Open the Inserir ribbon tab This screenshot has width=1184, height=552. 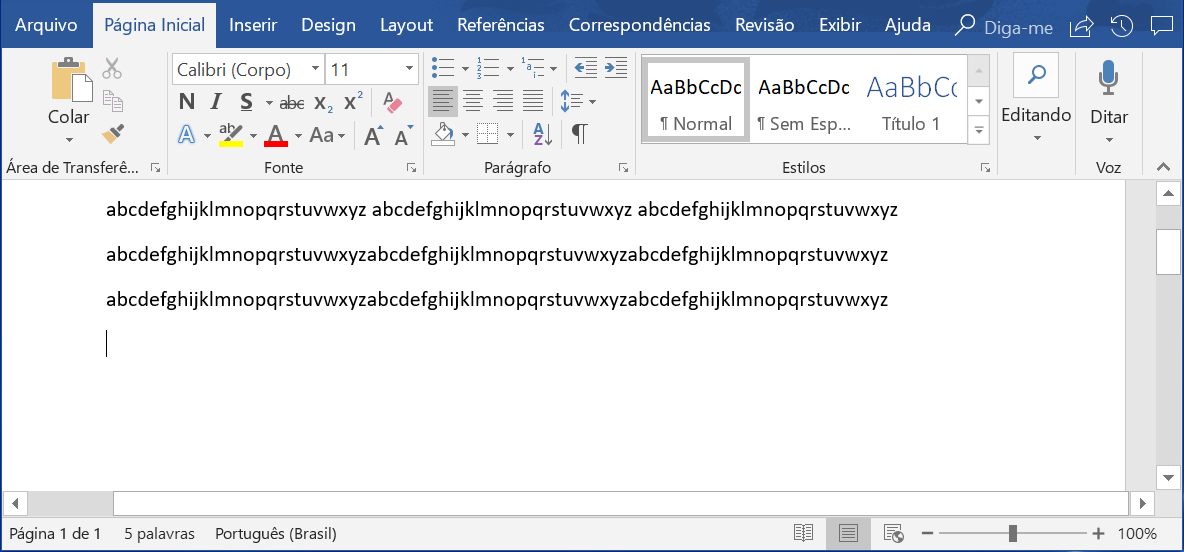pyautogui.click(x=253, y=25)
